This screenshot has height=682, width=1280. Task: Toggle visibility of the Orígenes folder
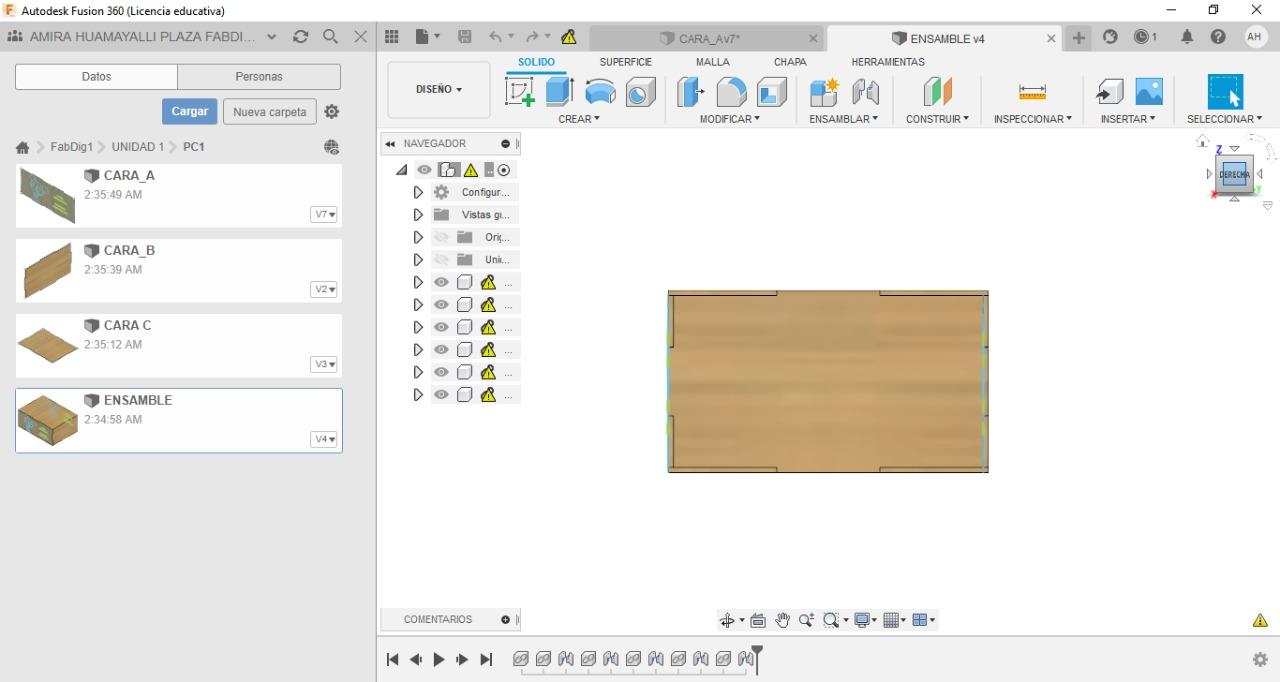click(x=441, y=237)
